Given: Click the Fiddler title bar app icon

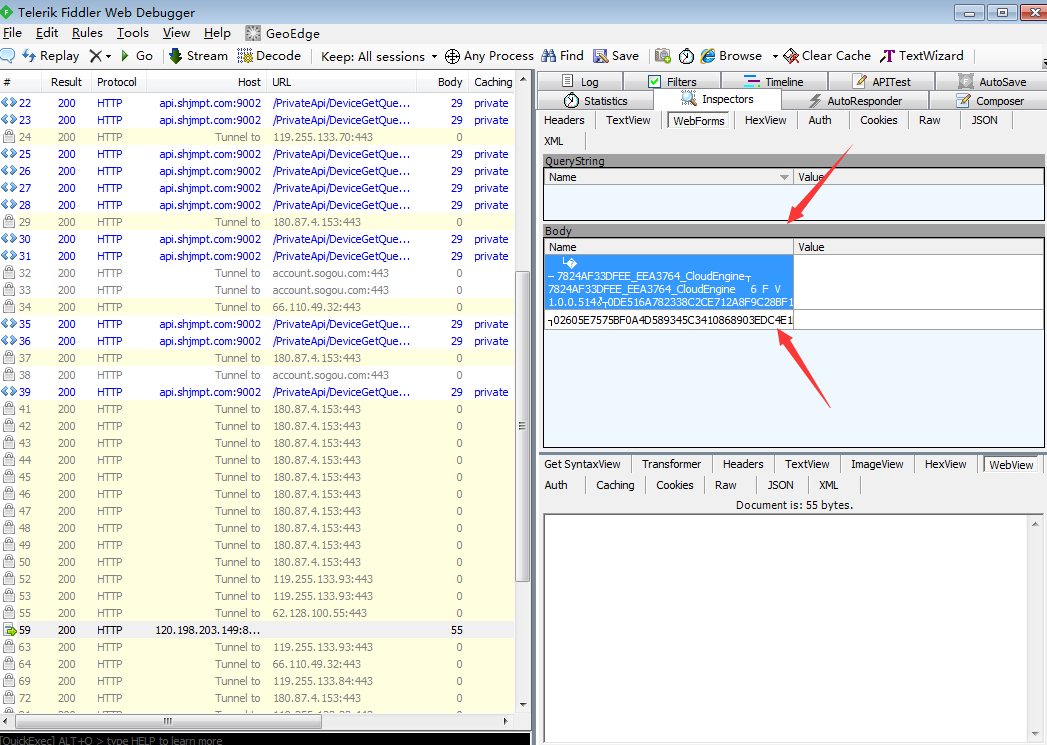Looking at the screenshot, I should (7, 12).
